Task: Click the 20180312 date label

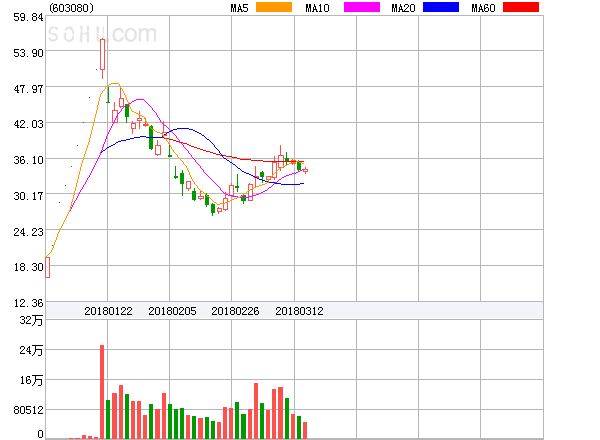Action: 299,311
